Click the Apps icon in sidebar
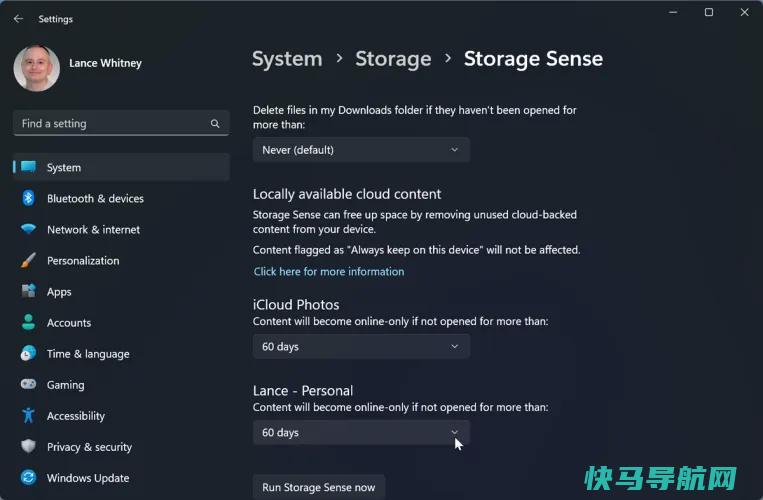Viewport: 763px width, 500px height. [29, 291]
